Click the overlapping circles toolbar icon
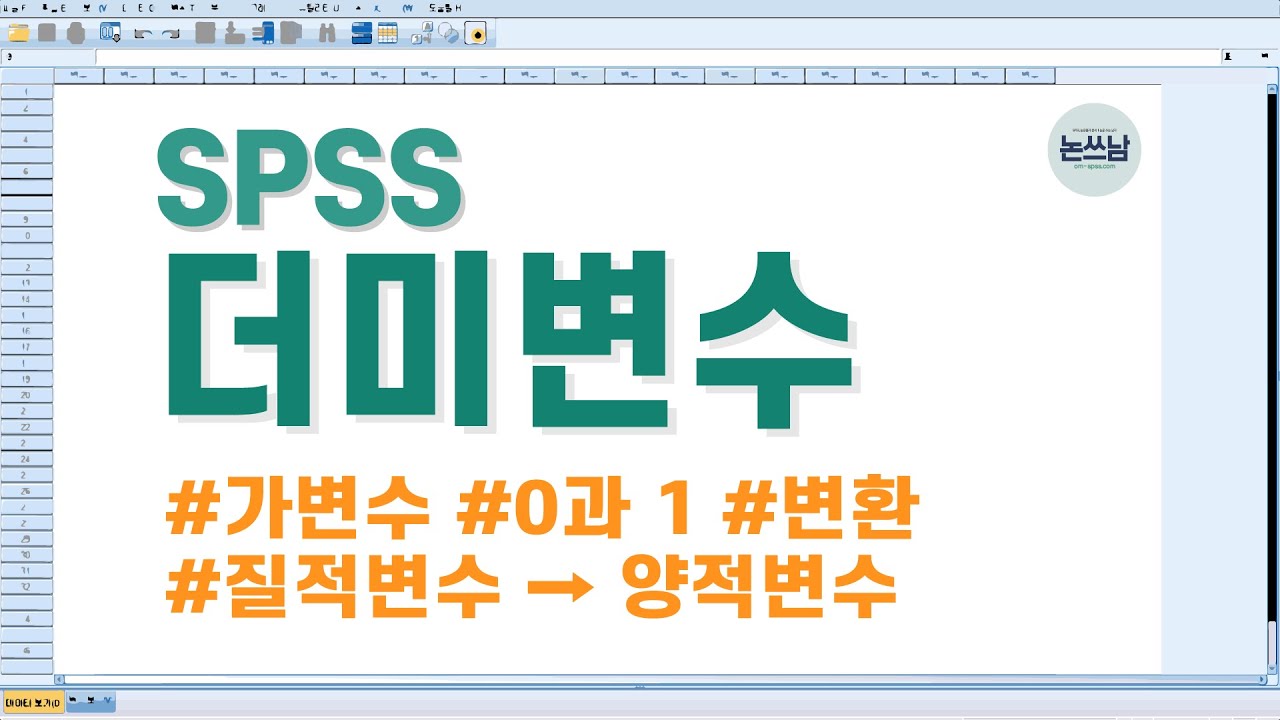 [x=449, y=33]
